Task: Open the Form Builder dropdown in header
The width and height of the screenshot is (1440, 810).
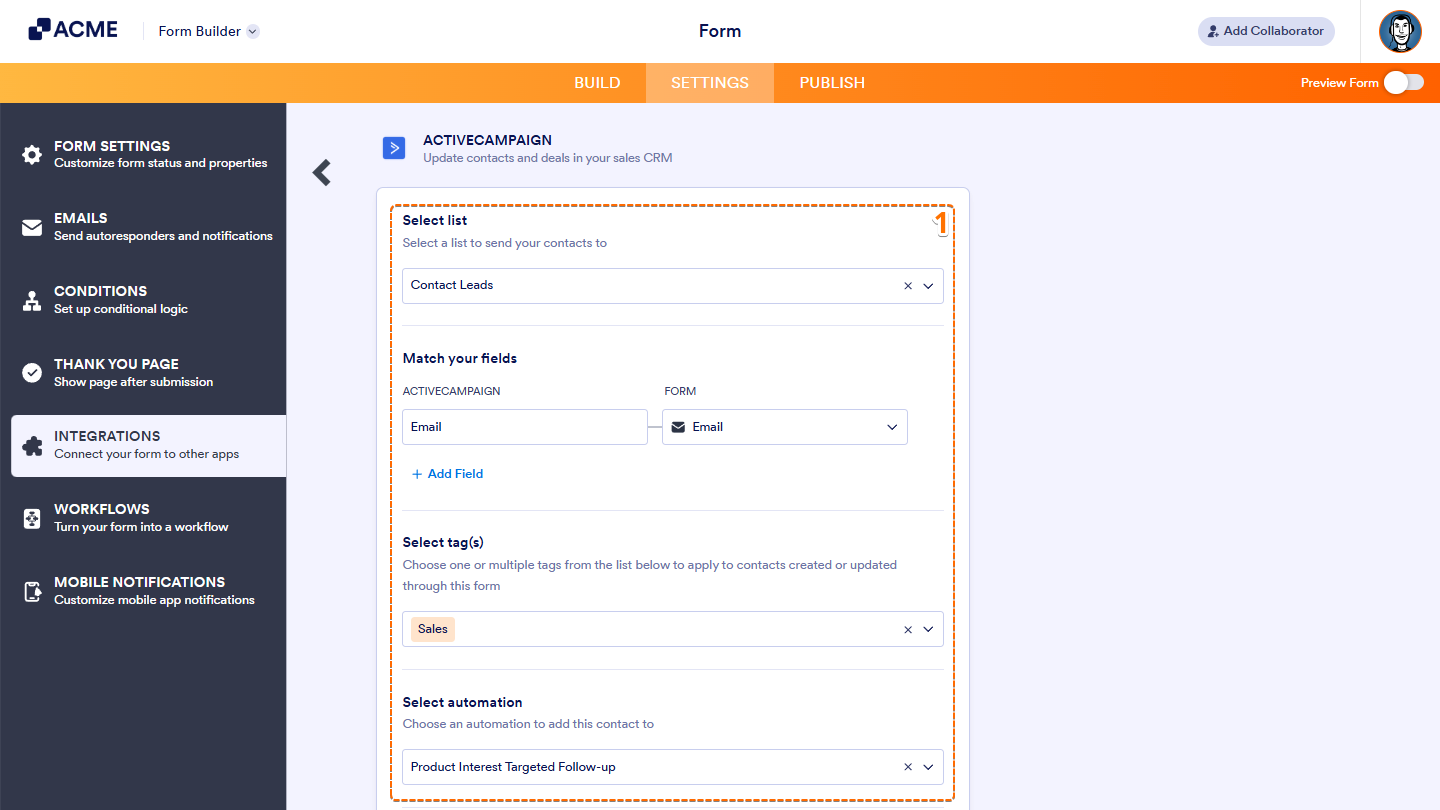Action: click(x=208, y=31)
